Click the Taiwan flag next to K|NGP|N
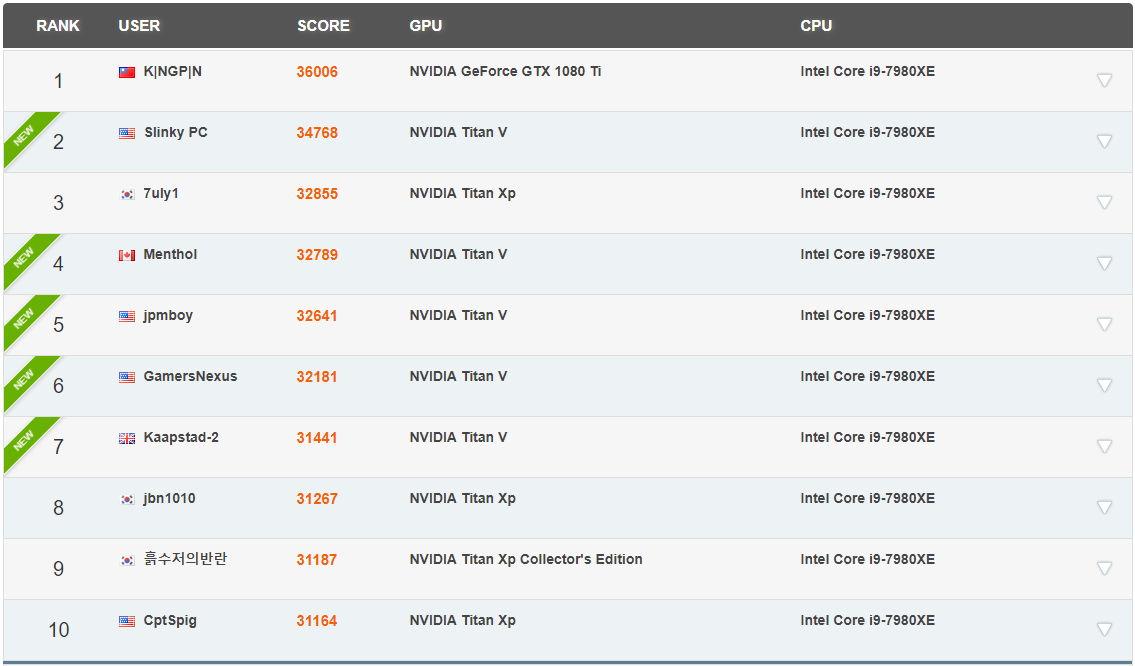Screen dimensions: 1135x666 tap(127, 72)
